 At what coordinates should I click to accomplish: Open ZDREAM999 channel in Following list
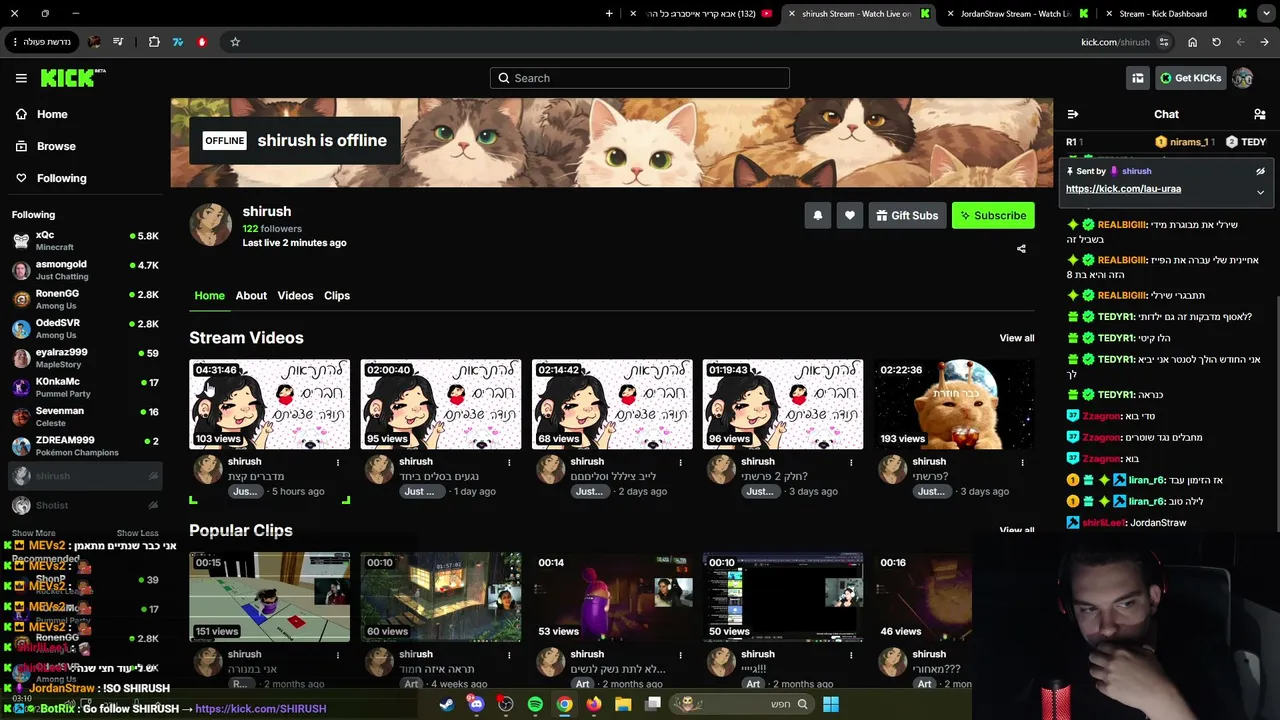click(86, 445)
